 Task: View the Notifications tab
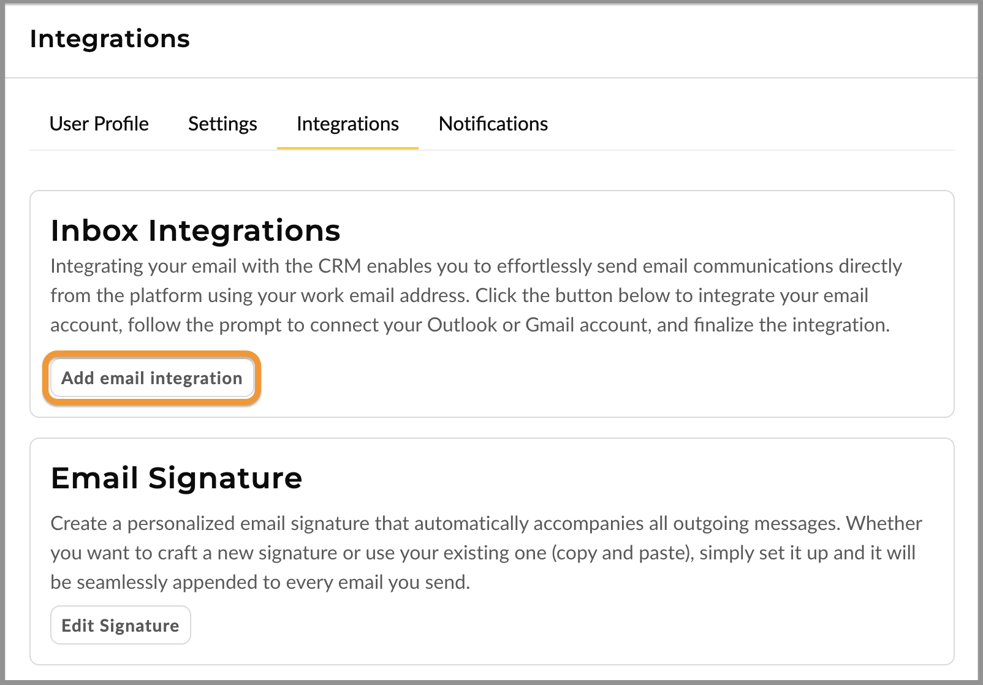point(492,123)
